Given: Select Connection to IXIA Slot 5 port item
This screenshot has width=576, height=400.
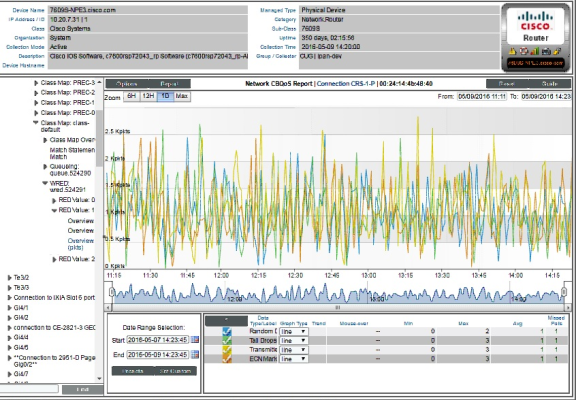Looking at the screenshot, I should [54, 298].
